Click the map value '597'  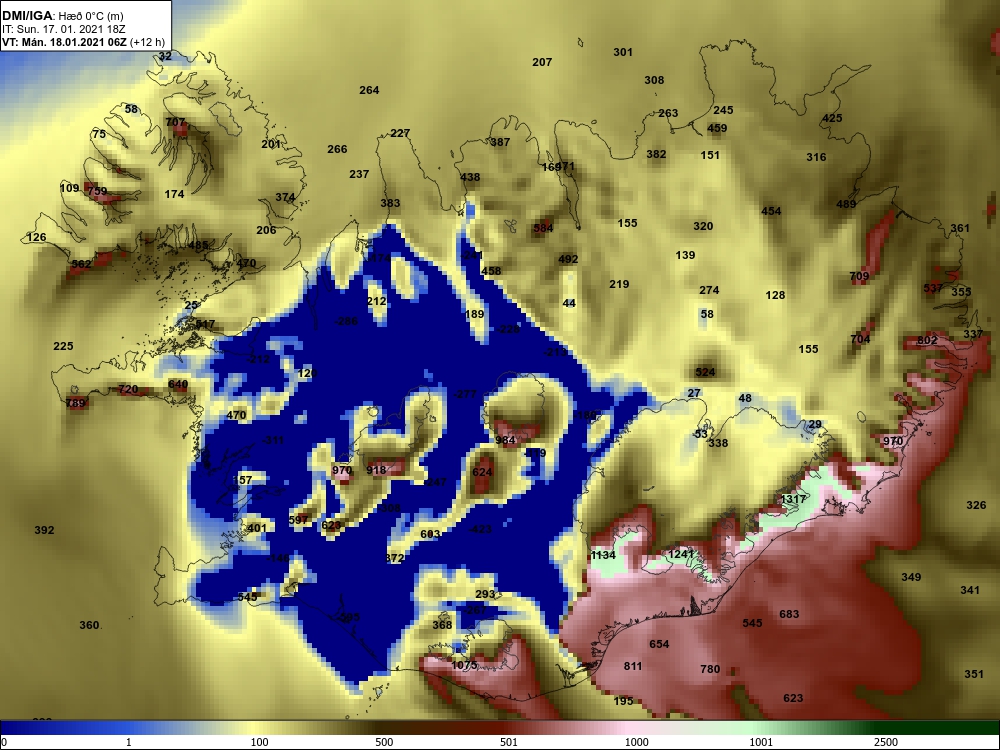click(298, 520)
